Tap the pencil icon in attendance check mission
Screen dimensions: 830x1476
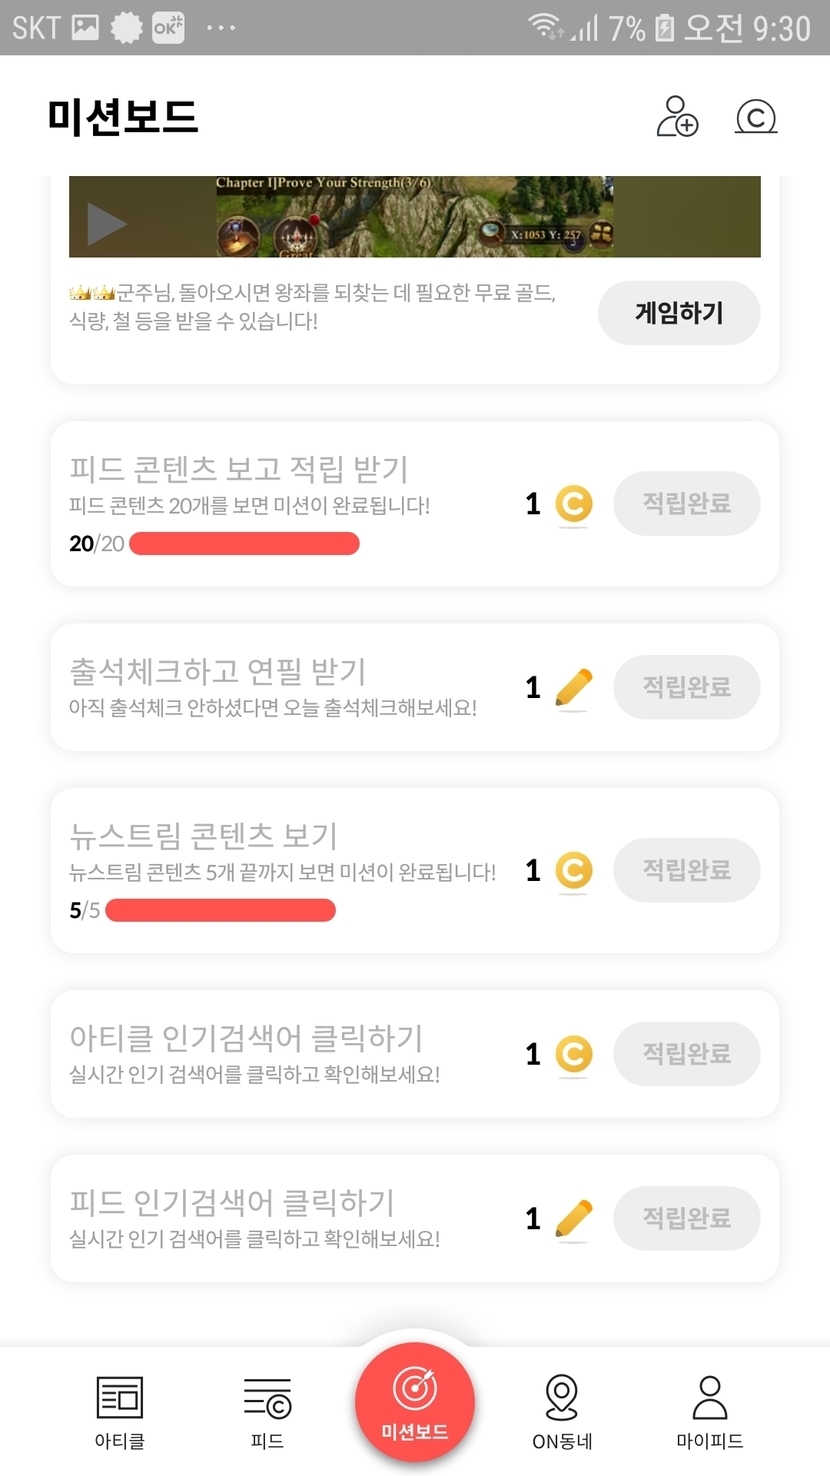click(573, 688)
